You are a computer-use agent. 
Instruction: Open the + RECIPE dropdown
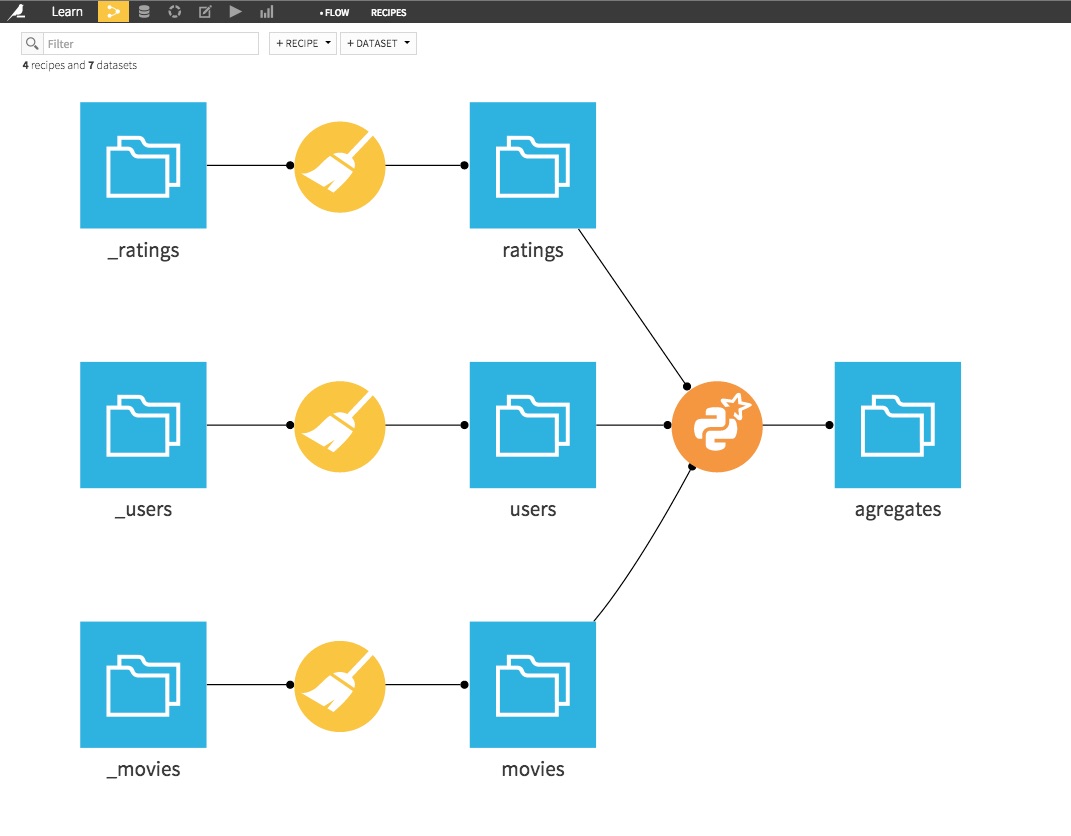click(303, 43)
